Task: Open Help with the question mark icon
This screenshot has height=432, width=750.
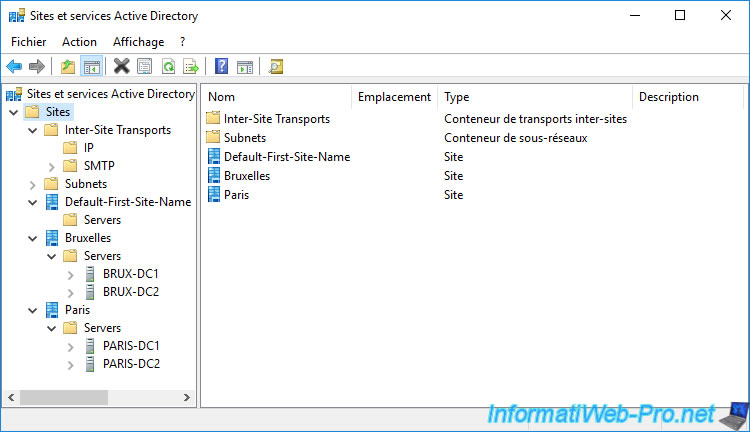Action: pos(221,67)
